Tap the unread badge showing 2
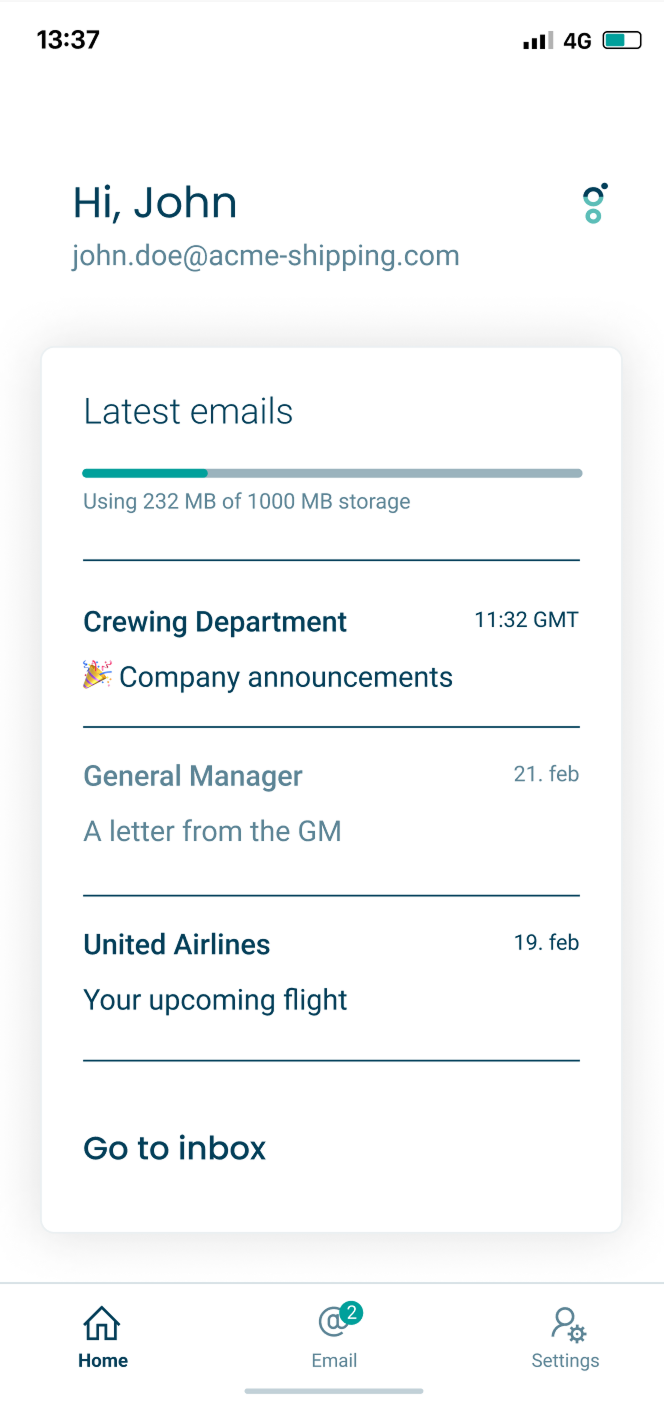The height and width of the screenshot is (1420, 664). 350,1312
